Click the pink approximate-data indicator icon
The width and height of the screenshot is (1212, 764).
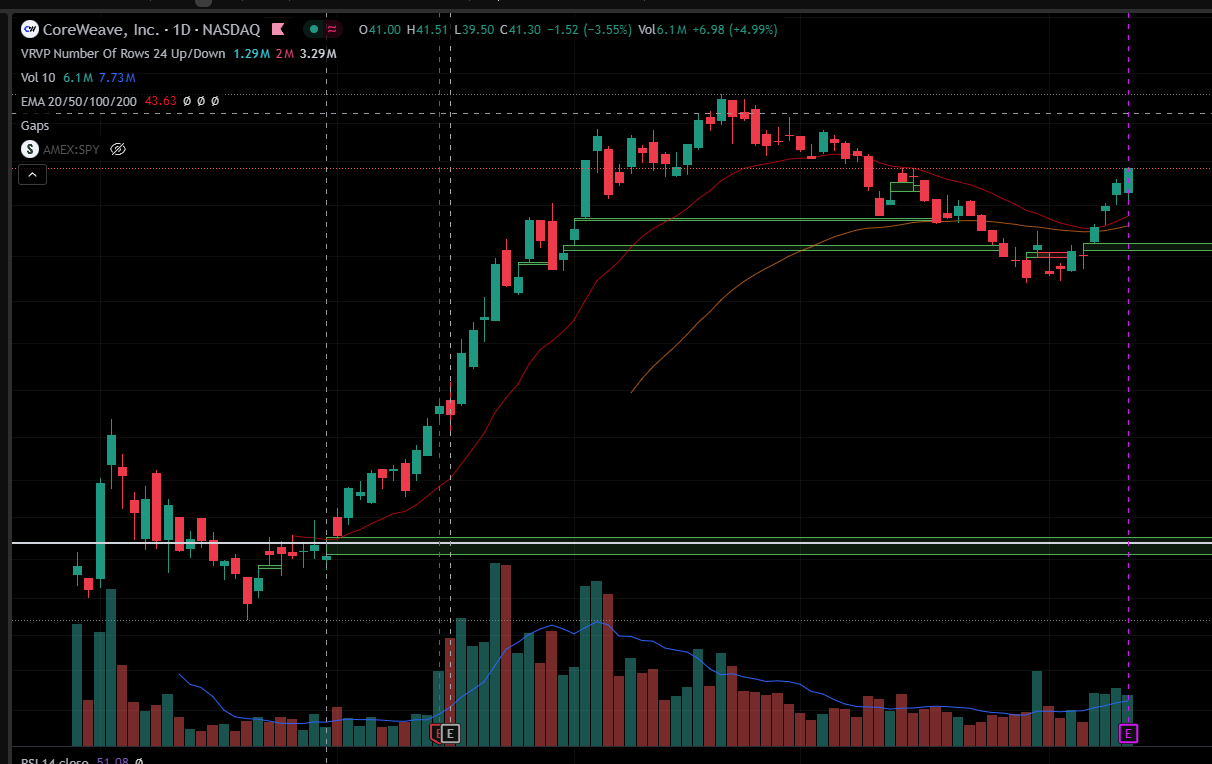pyautogui.click(x=332, y=30)
